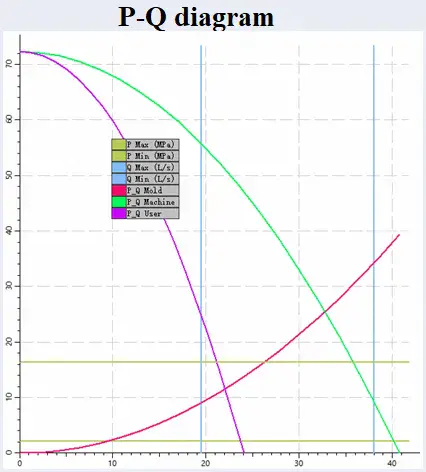Select the green P_Q Machine swatch
Image resolution: width=426 pixels, height=472 pixels.
(x=119, y=202)
